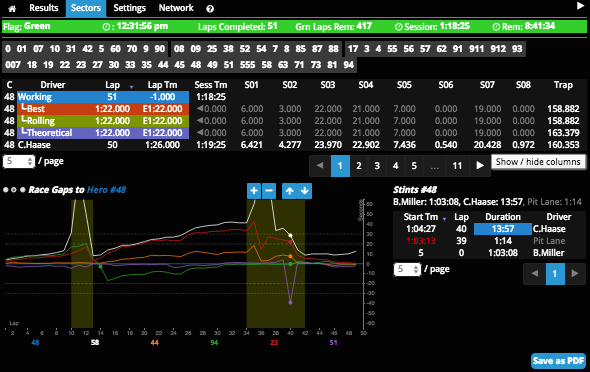Click the Save as PDF button
Image resolution: width=590 pixels, height=372 pixels.
click(x=558, y=361)
